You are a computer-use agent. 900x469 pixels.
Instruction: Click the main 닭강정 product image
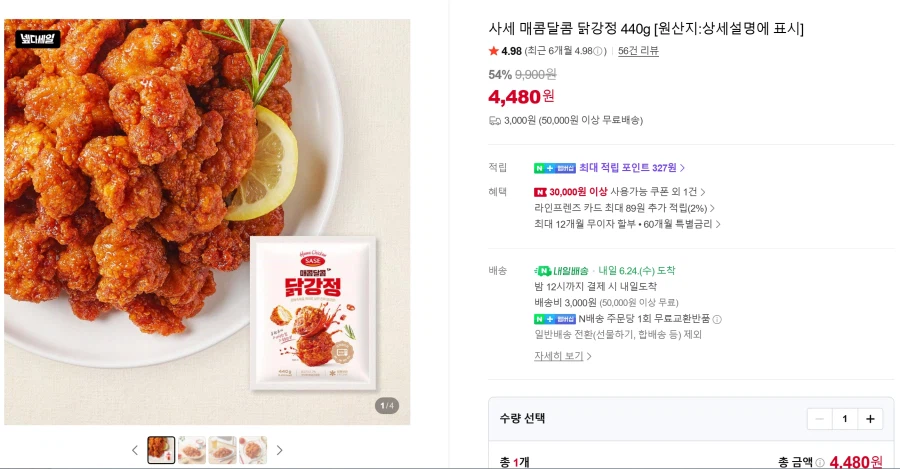coord(207,222)
